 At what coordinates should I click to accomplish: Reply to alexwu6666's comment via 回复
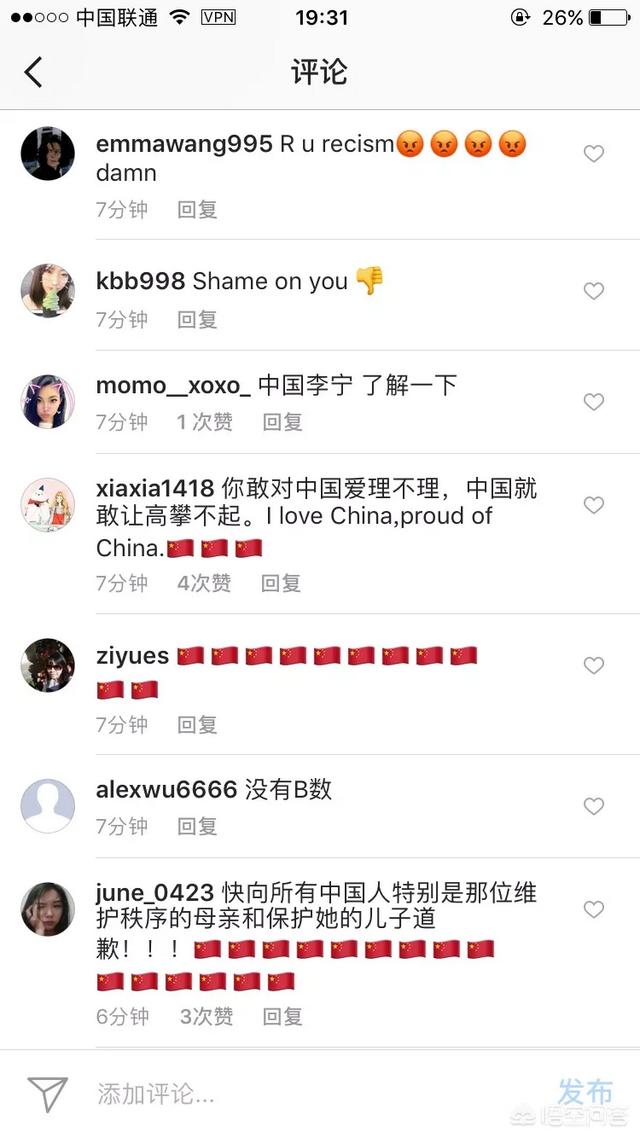[x=197, y=826]
